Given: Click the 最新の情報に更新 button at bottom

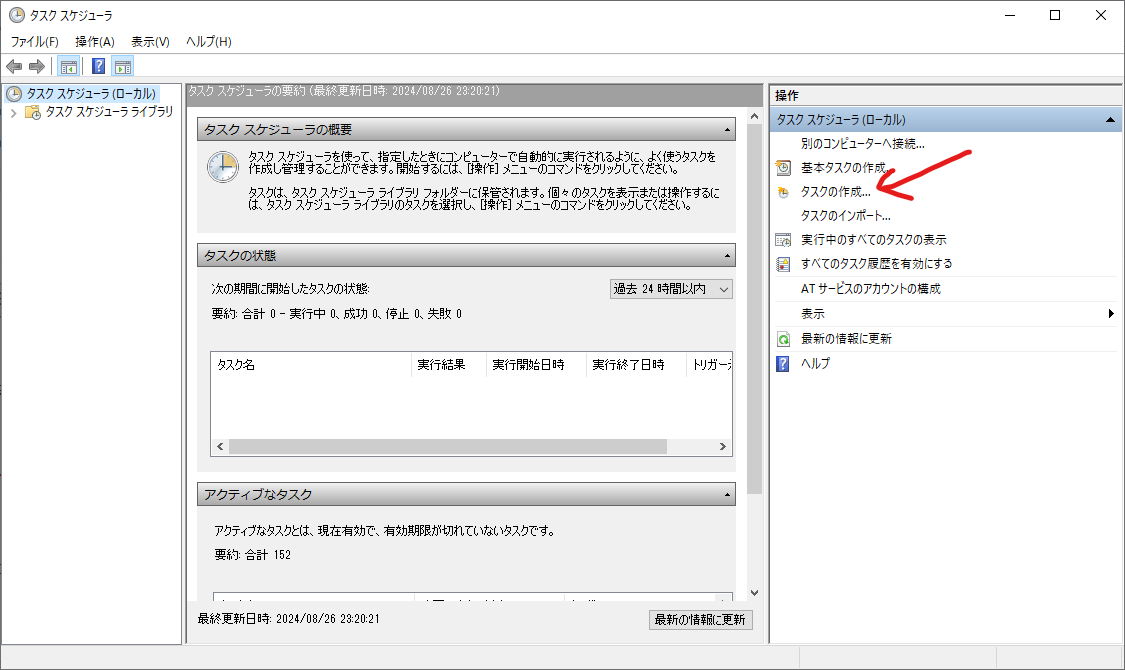Looking at the screenshot, I should click(x=698, y=619).
